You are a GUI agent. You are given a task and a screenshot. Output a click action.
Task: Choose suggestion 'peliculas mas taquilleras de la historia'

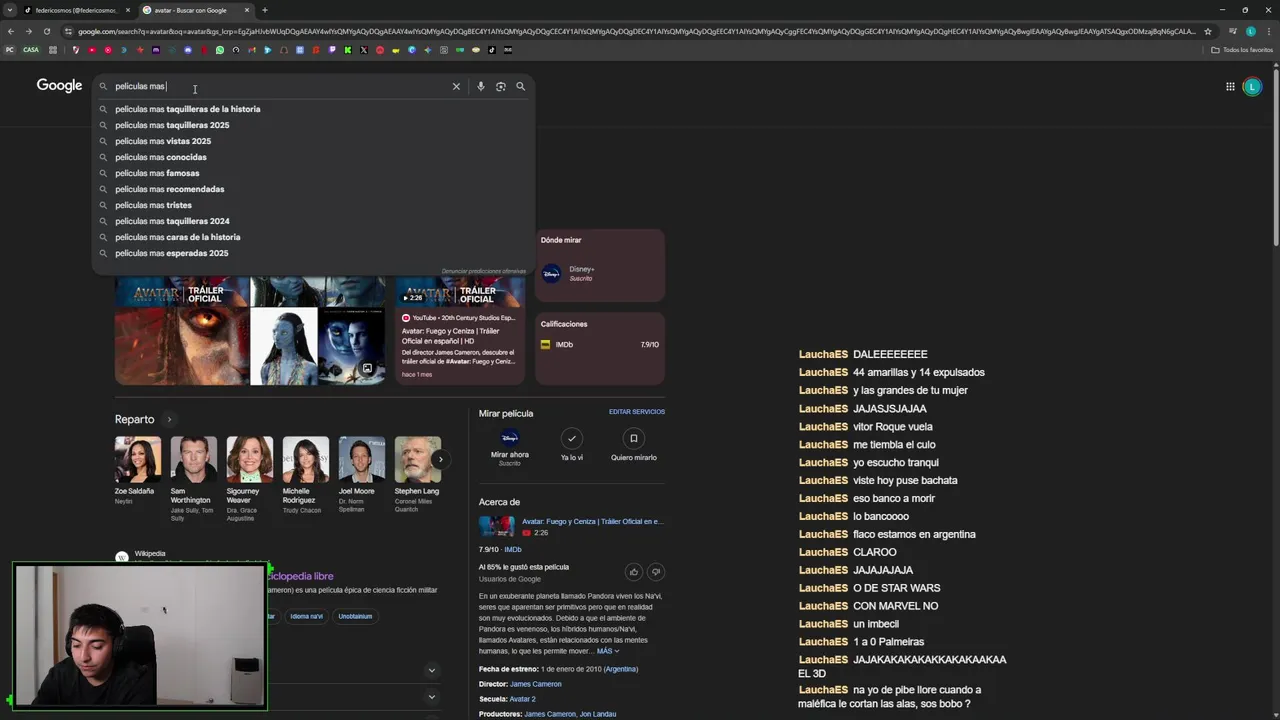coord(313,109)
